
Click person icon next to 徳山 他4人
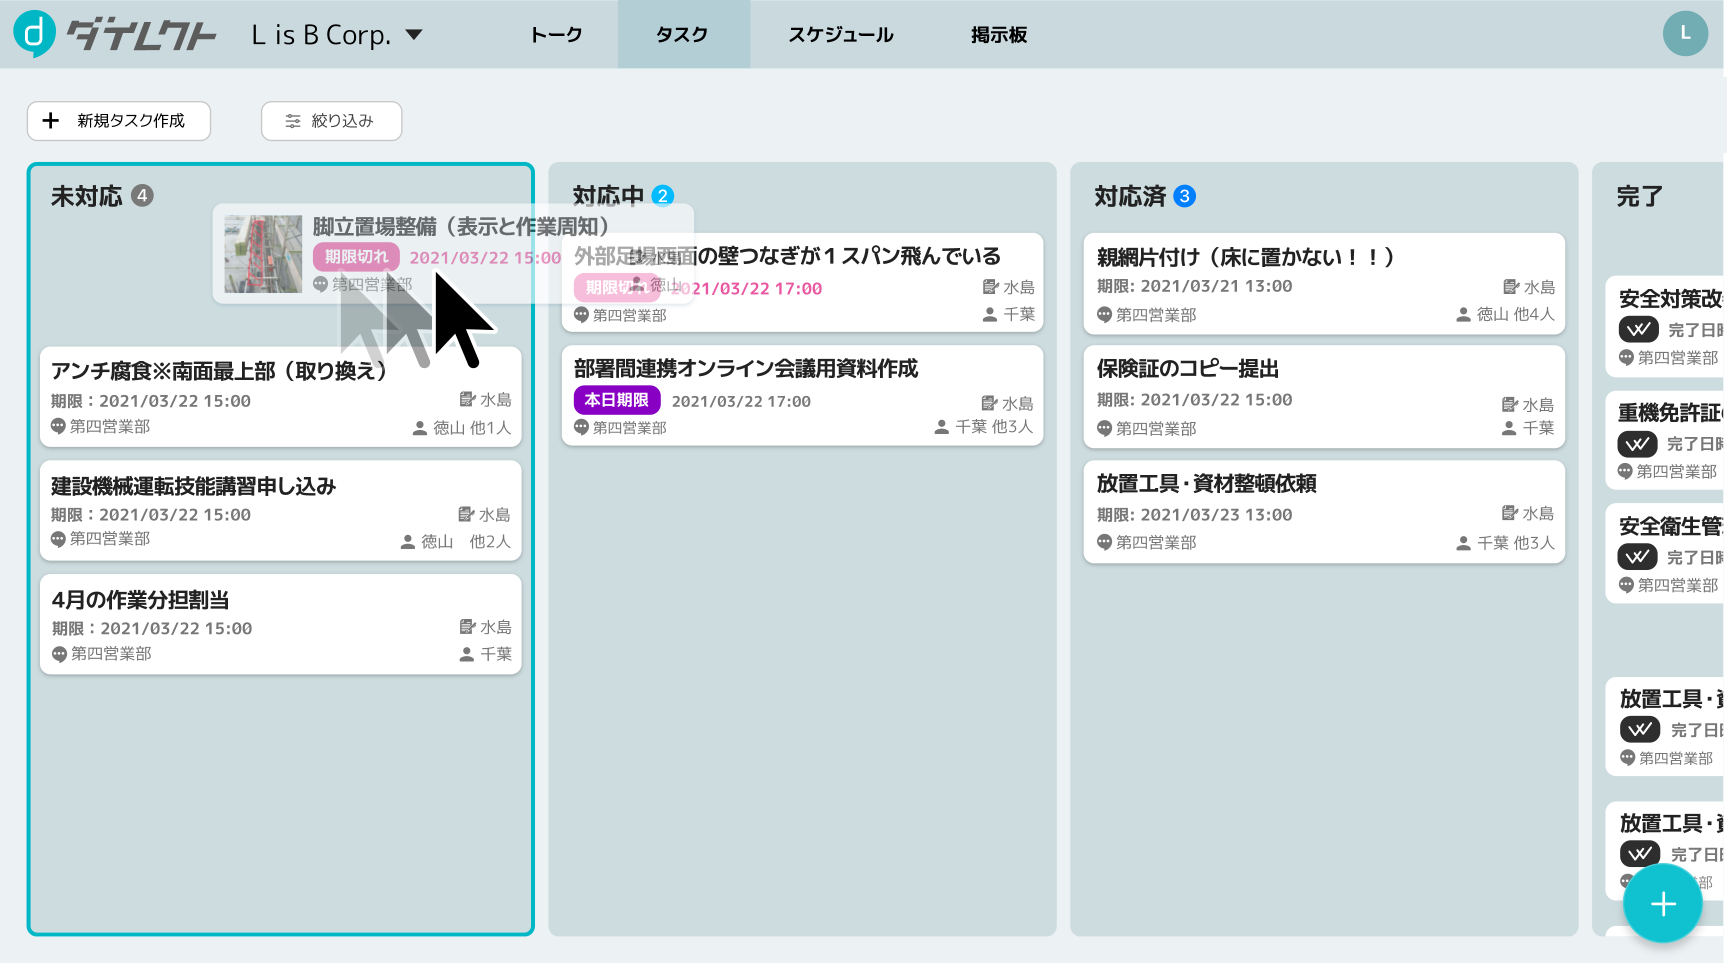click(x=1463, y=314)
